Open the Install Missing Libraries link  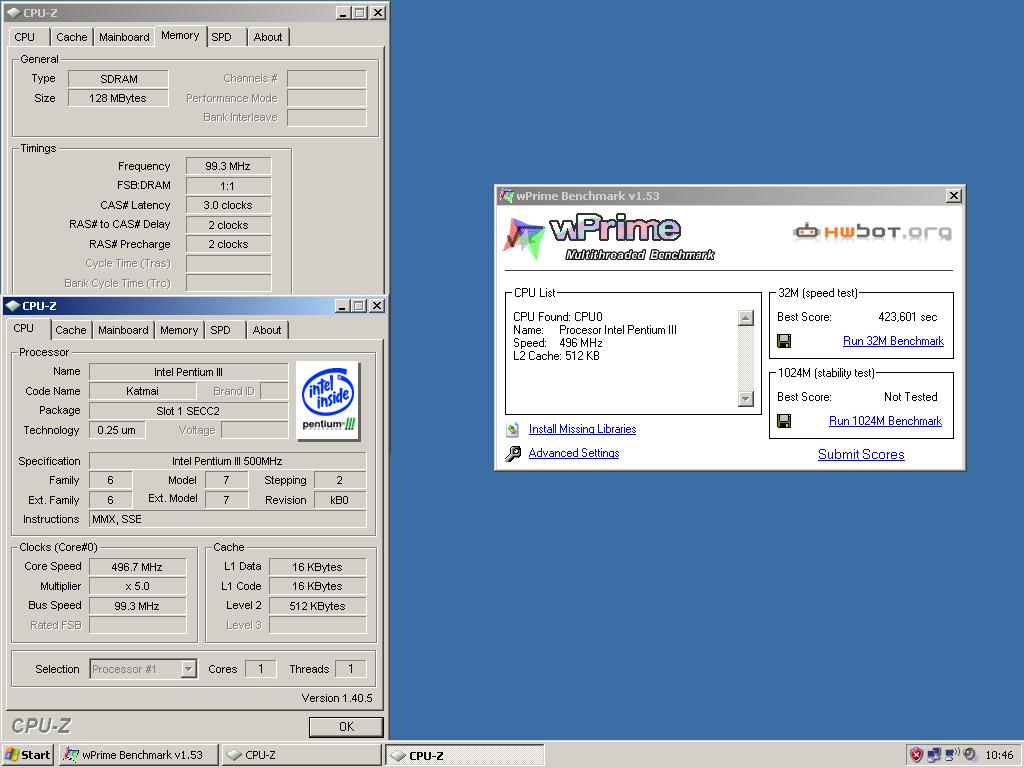pyautogui.click(x=583, y=429)
